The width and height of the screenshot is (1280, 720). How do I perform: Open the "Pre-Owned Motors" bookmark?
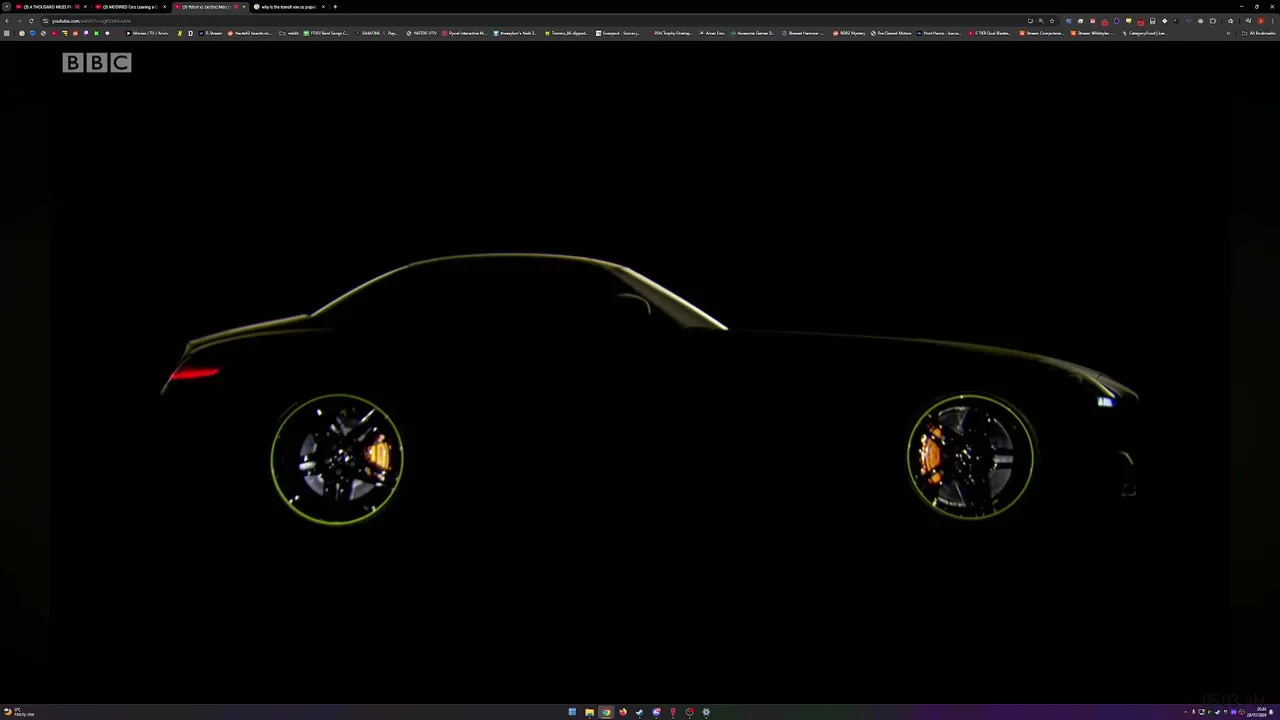[891, 33]
